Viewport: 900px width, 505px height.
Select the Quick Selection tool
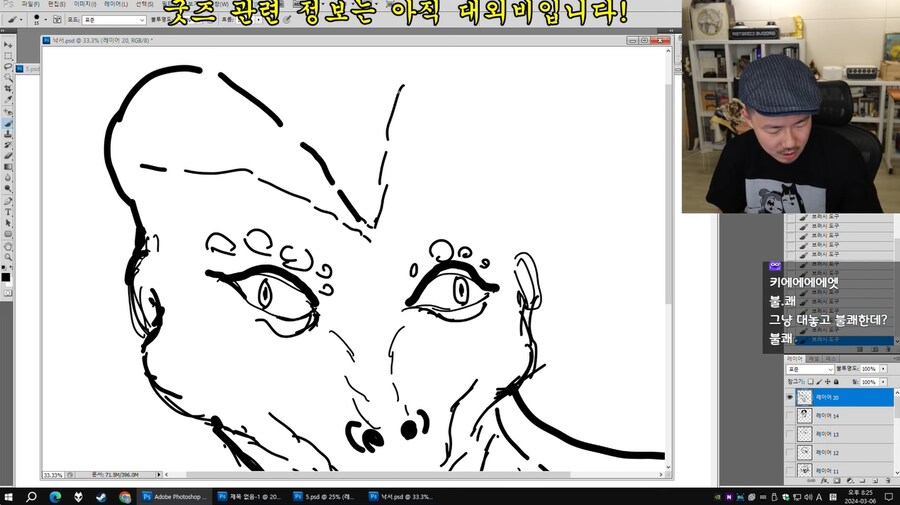pyautogui.click(x=8, y=77)
